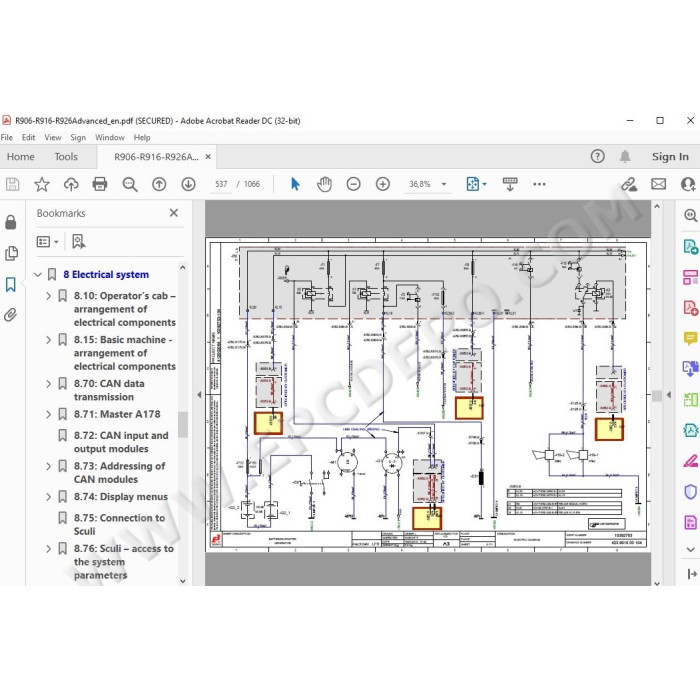Click the Save file icon
Image resolution: width=700 pixels, height=700 pixels.
click(x=12, y=184)
